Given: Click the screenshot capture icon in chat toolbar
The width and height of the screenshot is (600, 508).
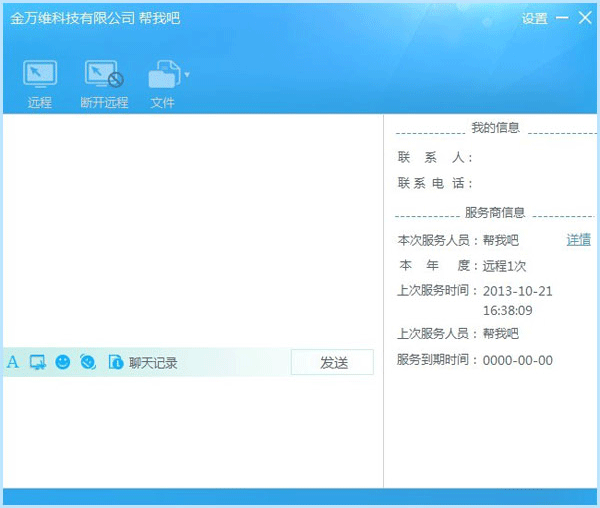Looking at the screenshot, I should point(38,362).
